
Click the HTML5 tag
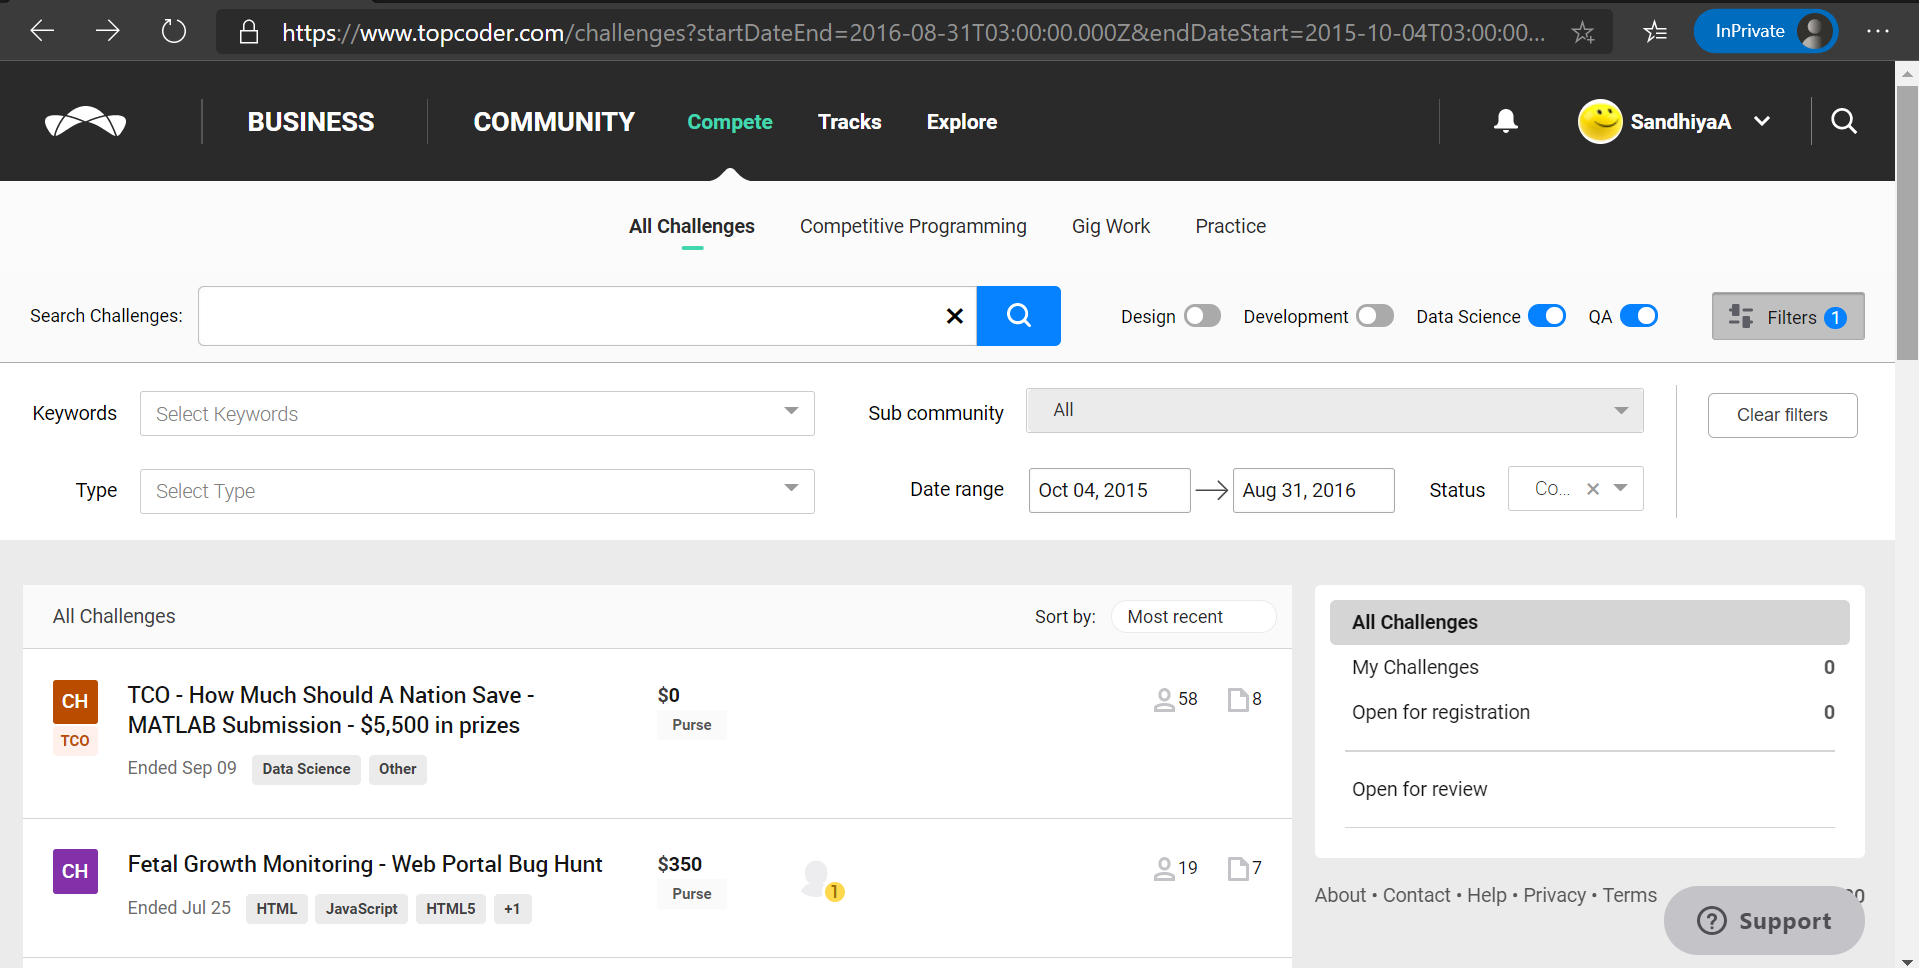point(451,909)
